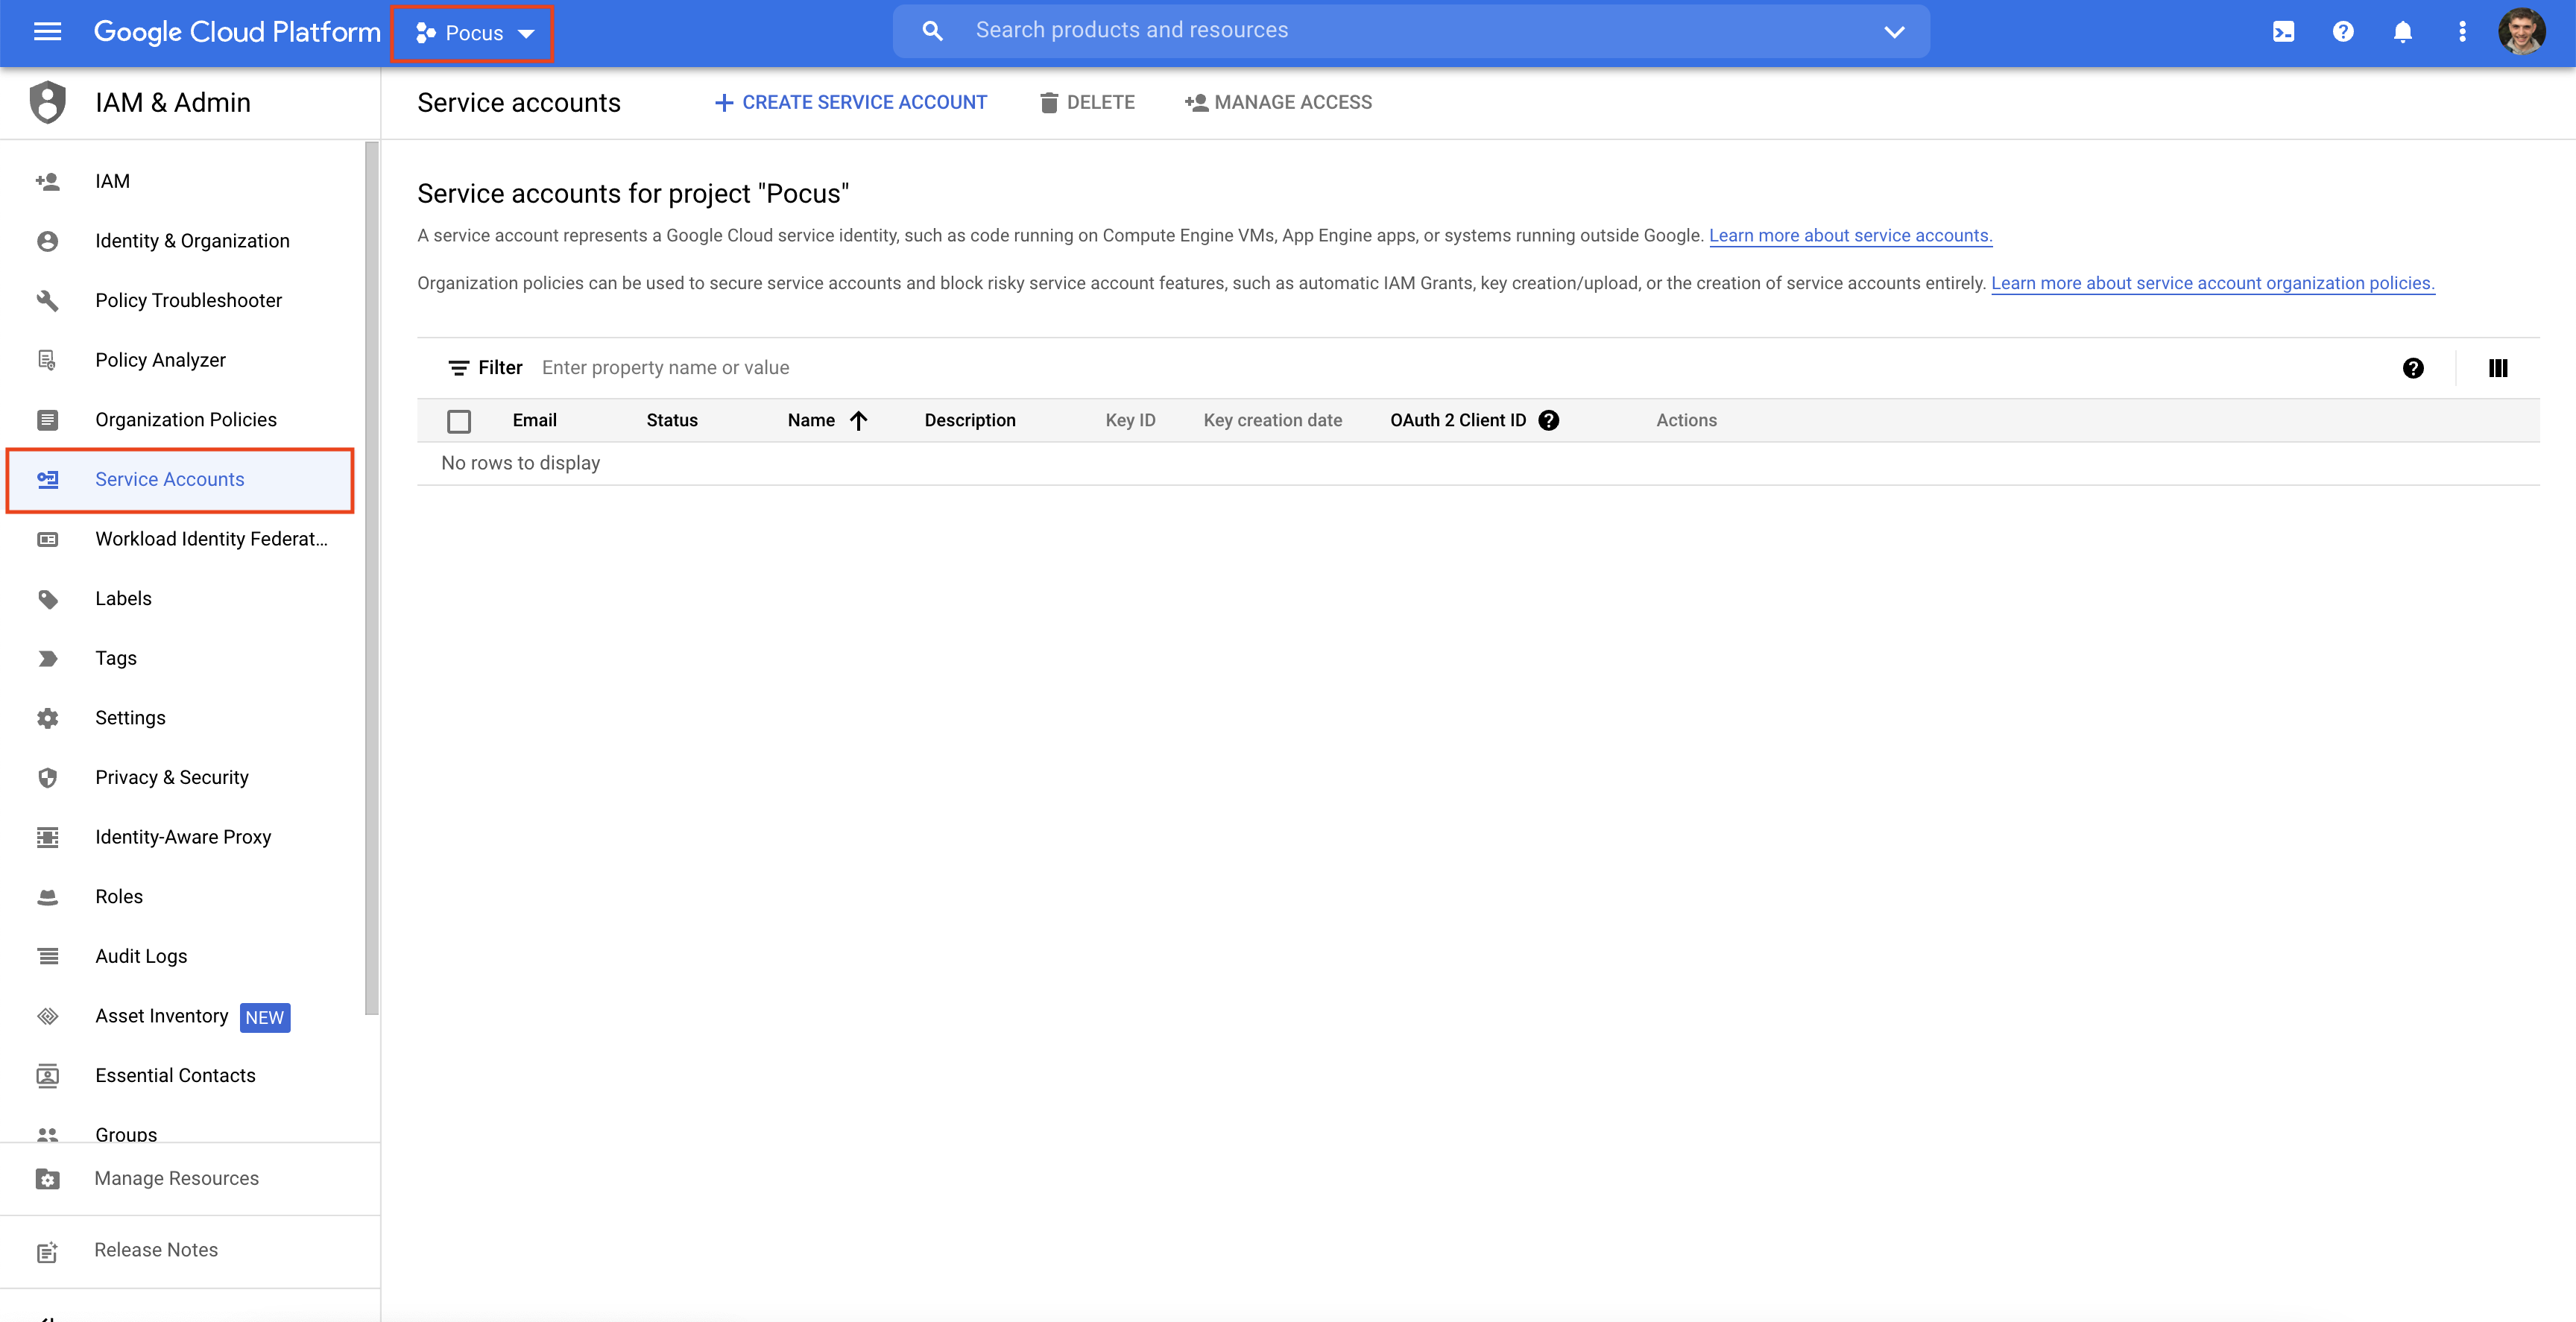Click OAuth 2 Client ID help icon
The image size is (2576, 1322).
1549,420
